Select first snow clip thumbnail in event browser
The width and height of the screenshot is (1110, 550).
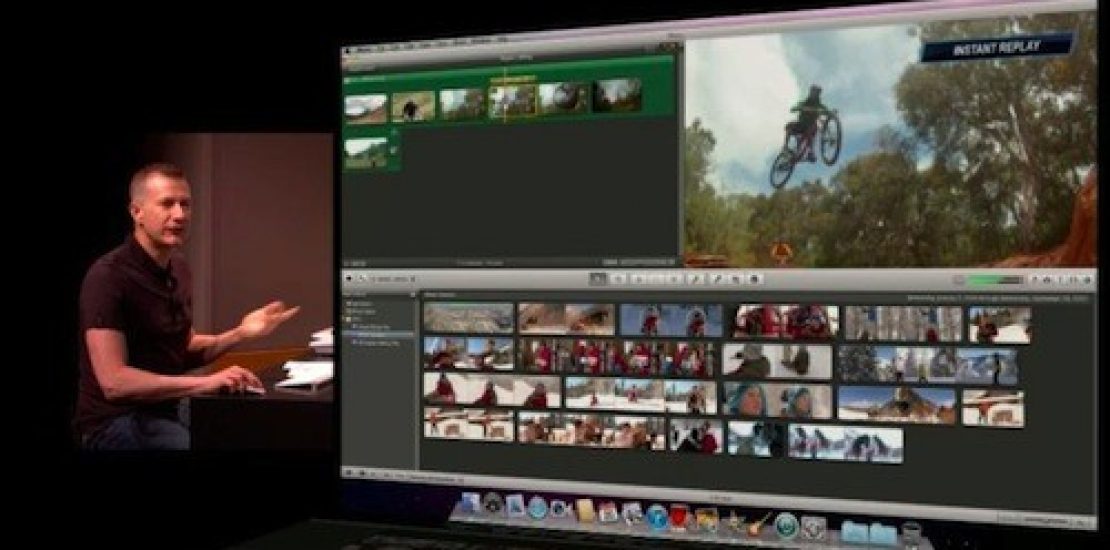pos(468,319)
